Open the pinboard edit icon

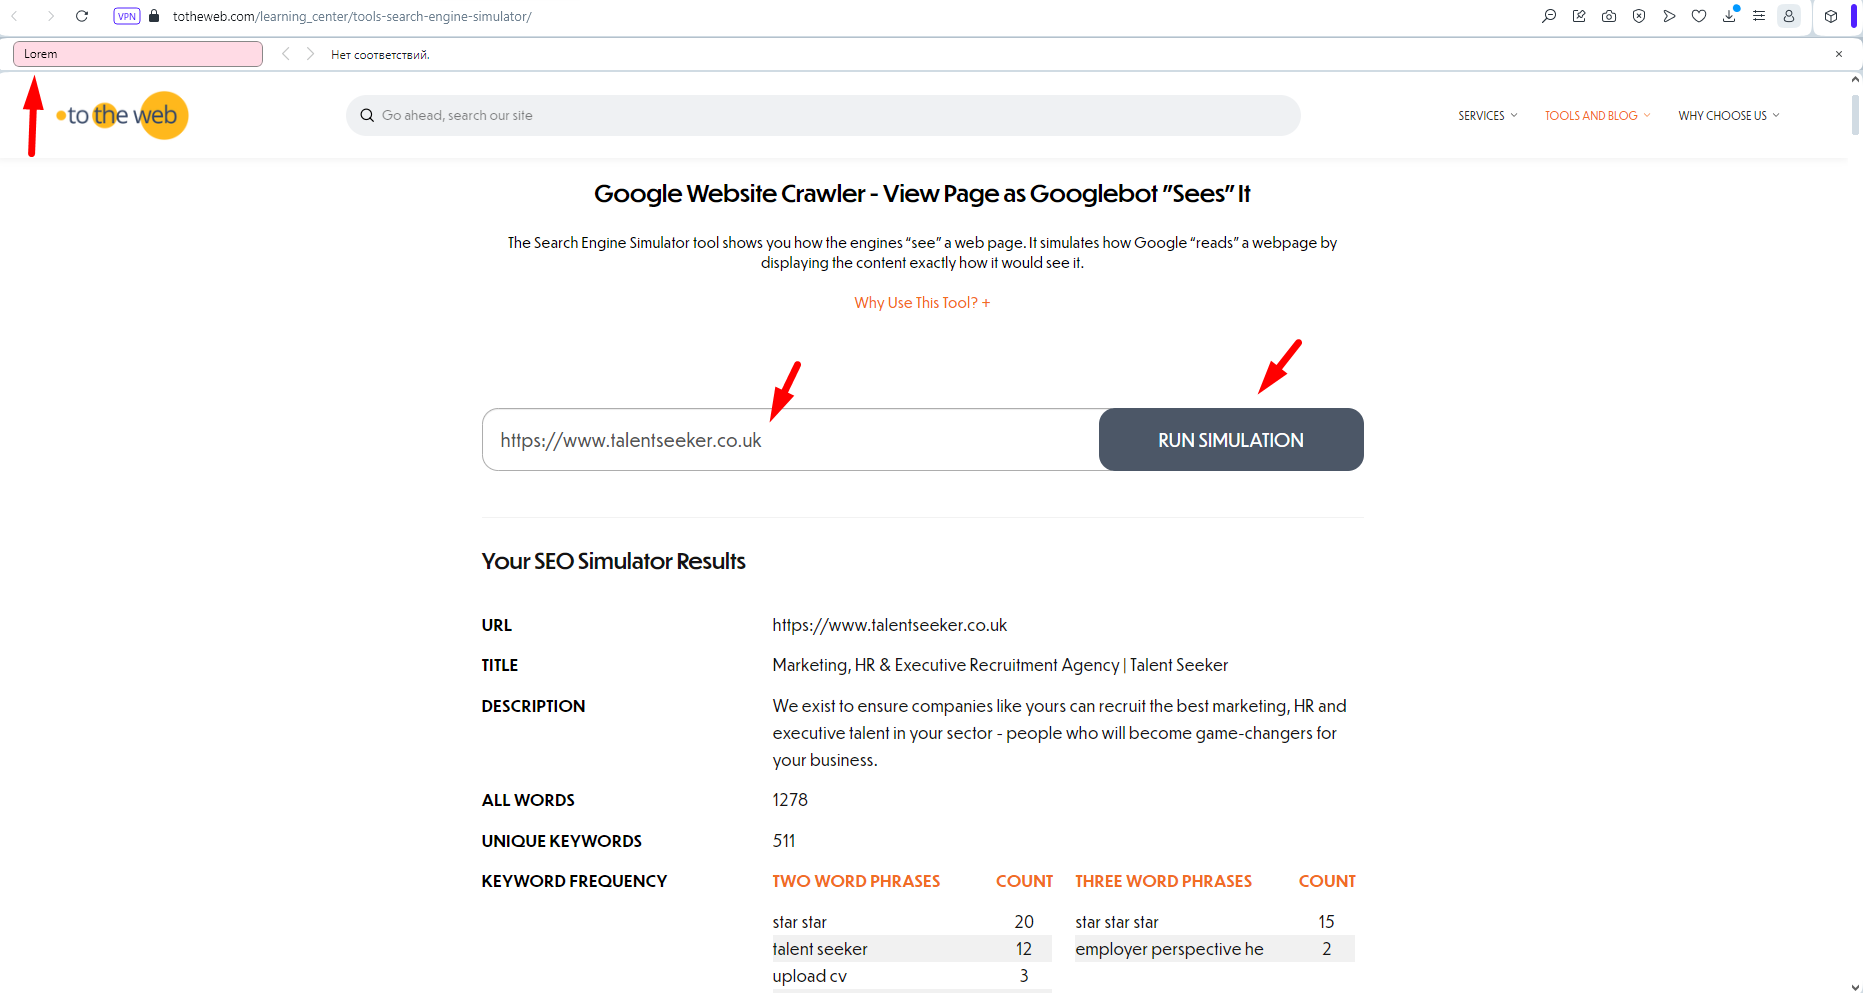tap(1579, 16)
